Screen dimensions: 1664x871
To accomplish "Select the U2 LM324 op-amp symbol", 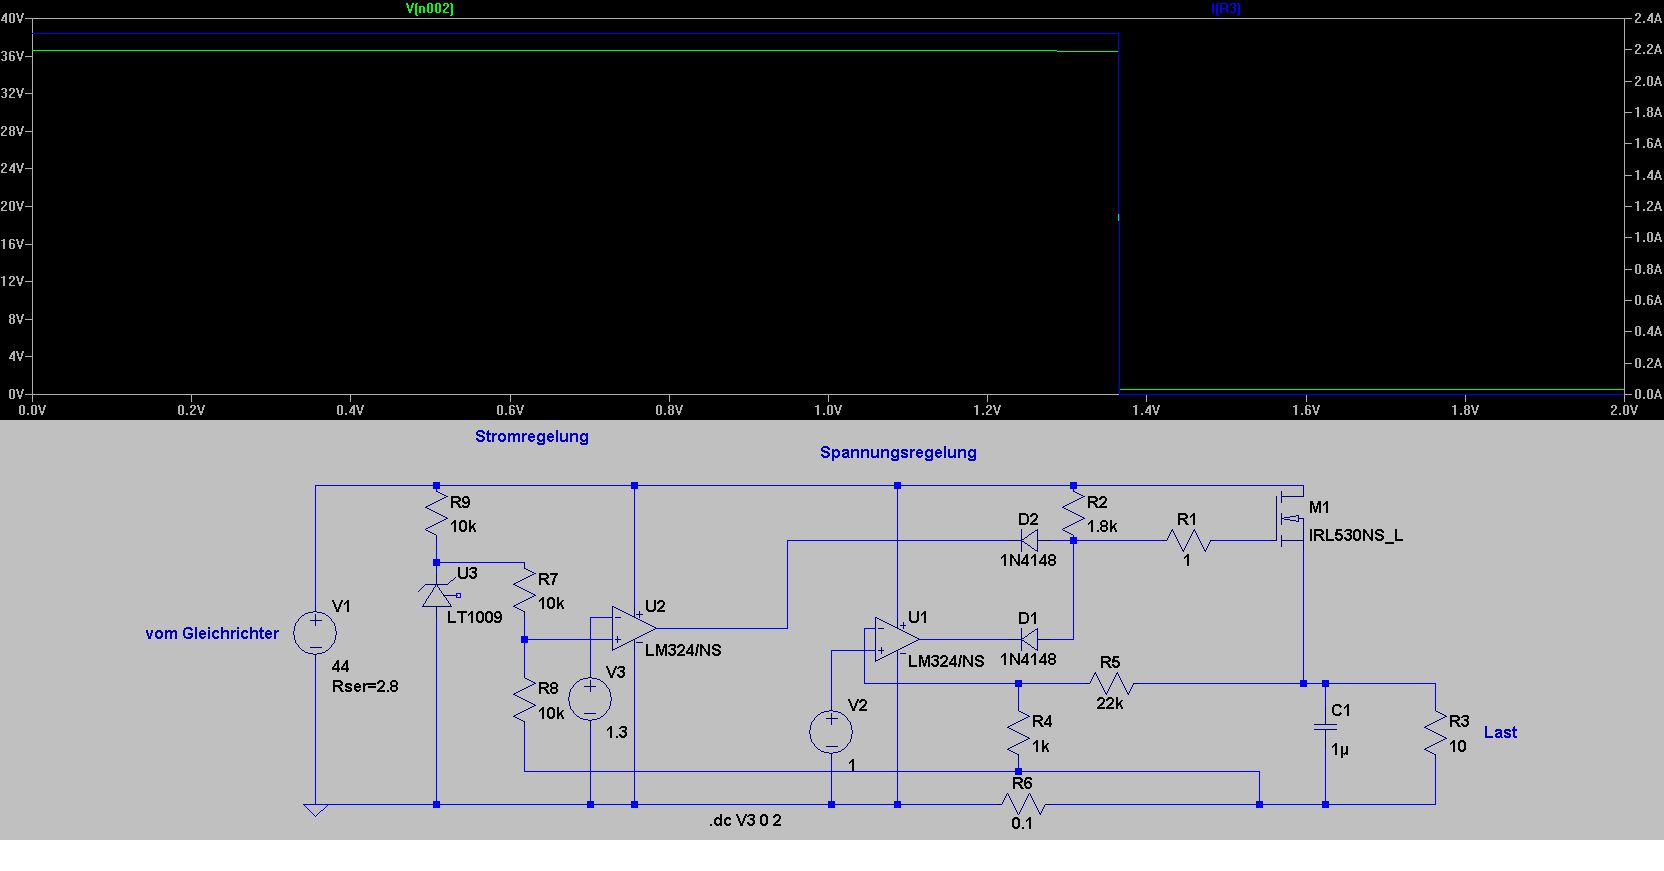I will click(635, 628).
